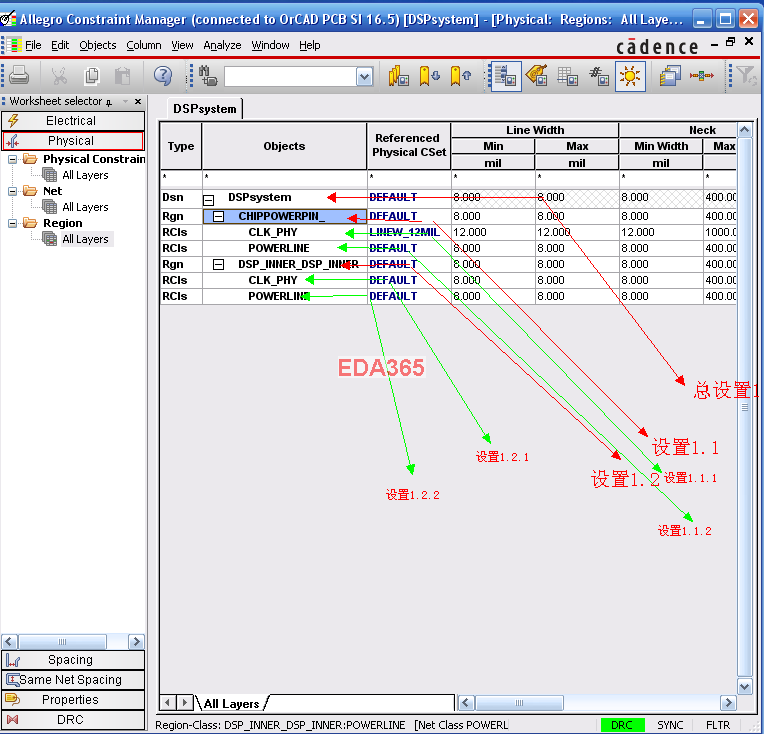Go to next bookmark icon
764x734 pixels.
429,76
